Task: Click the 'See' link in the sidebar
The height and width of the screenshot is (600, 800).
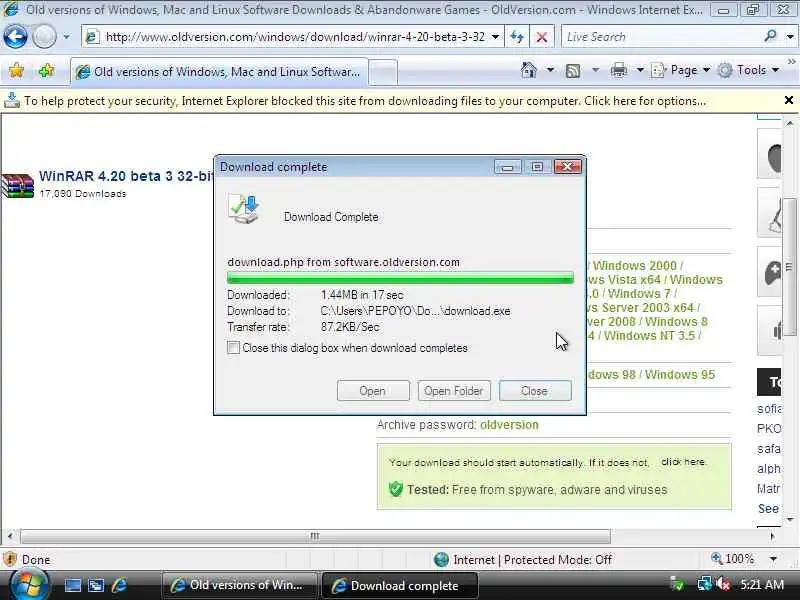Action: point(768,509)
